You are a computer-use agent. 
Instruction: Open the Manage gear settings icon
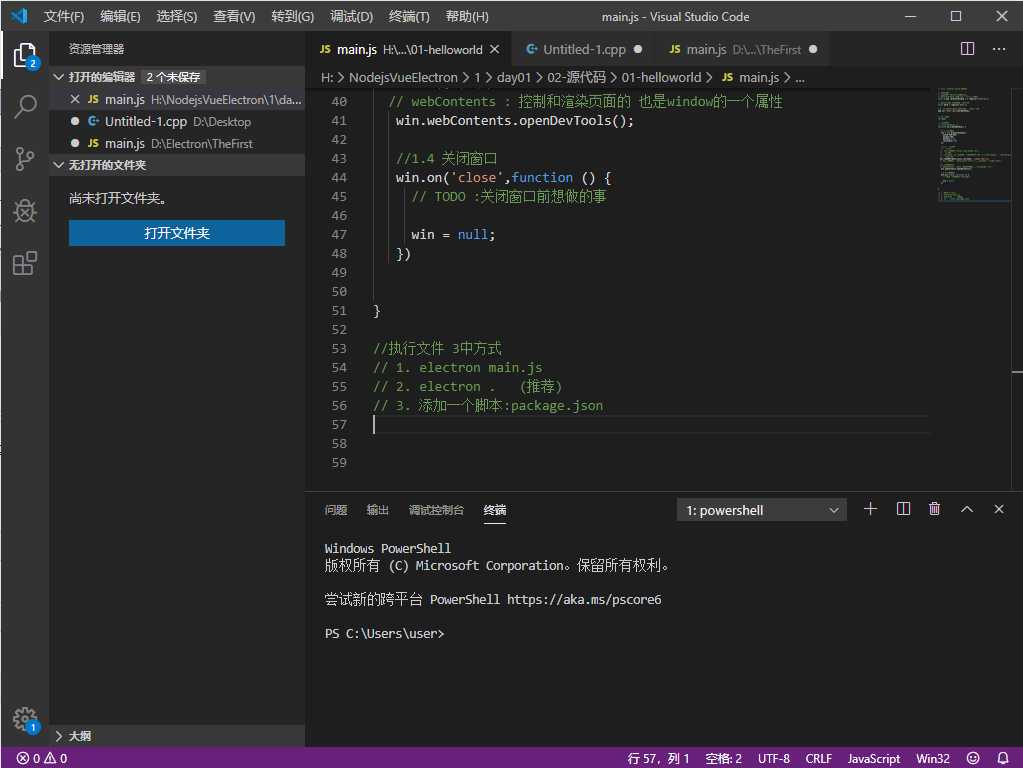click(x=25, y=720)
